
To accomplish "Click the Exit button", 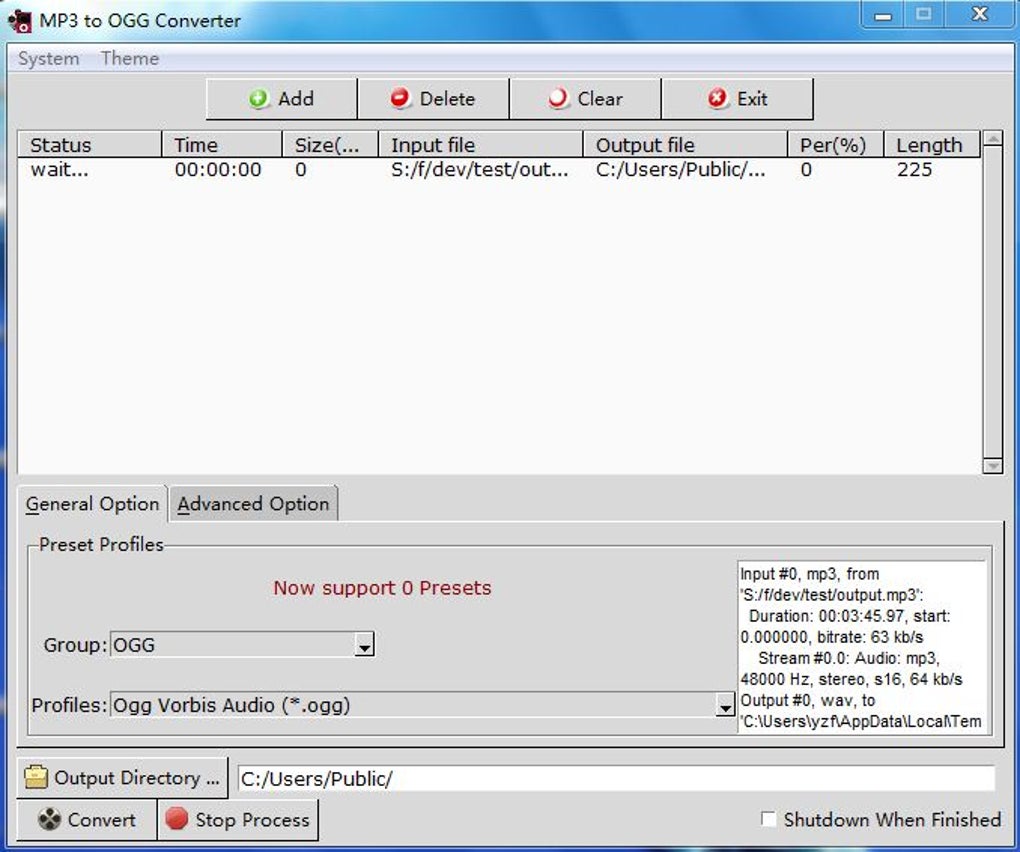I will [x=738, y=99].
